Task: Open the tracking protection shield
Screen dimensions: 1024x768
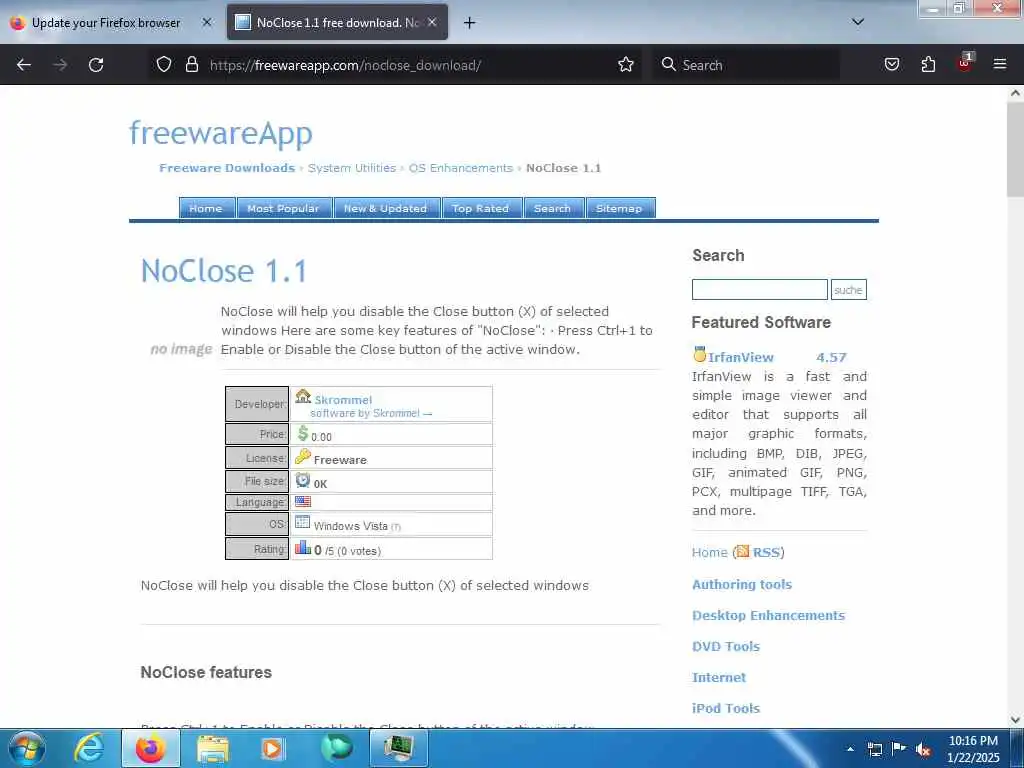Action: pyautogui.click(x=164, y=64)
